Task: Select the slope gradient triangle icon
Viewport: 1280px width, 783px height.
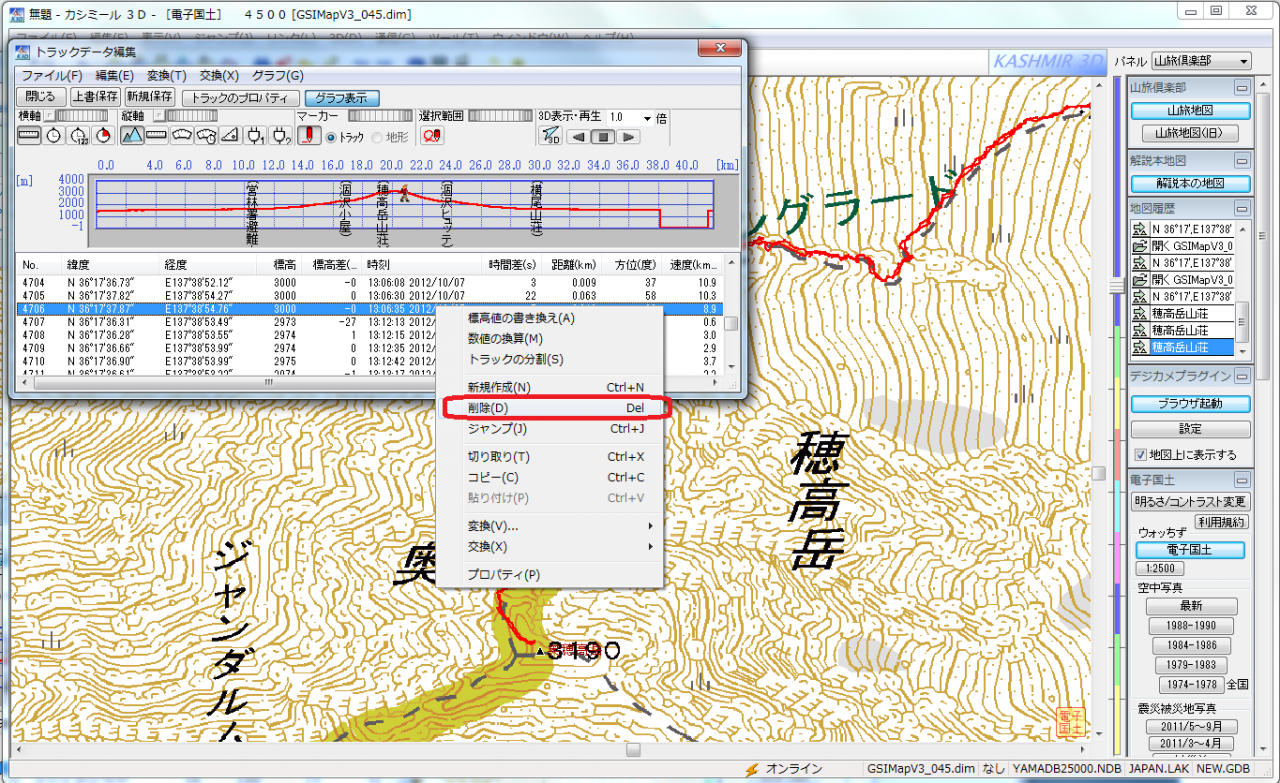Action: pos(230,136)
